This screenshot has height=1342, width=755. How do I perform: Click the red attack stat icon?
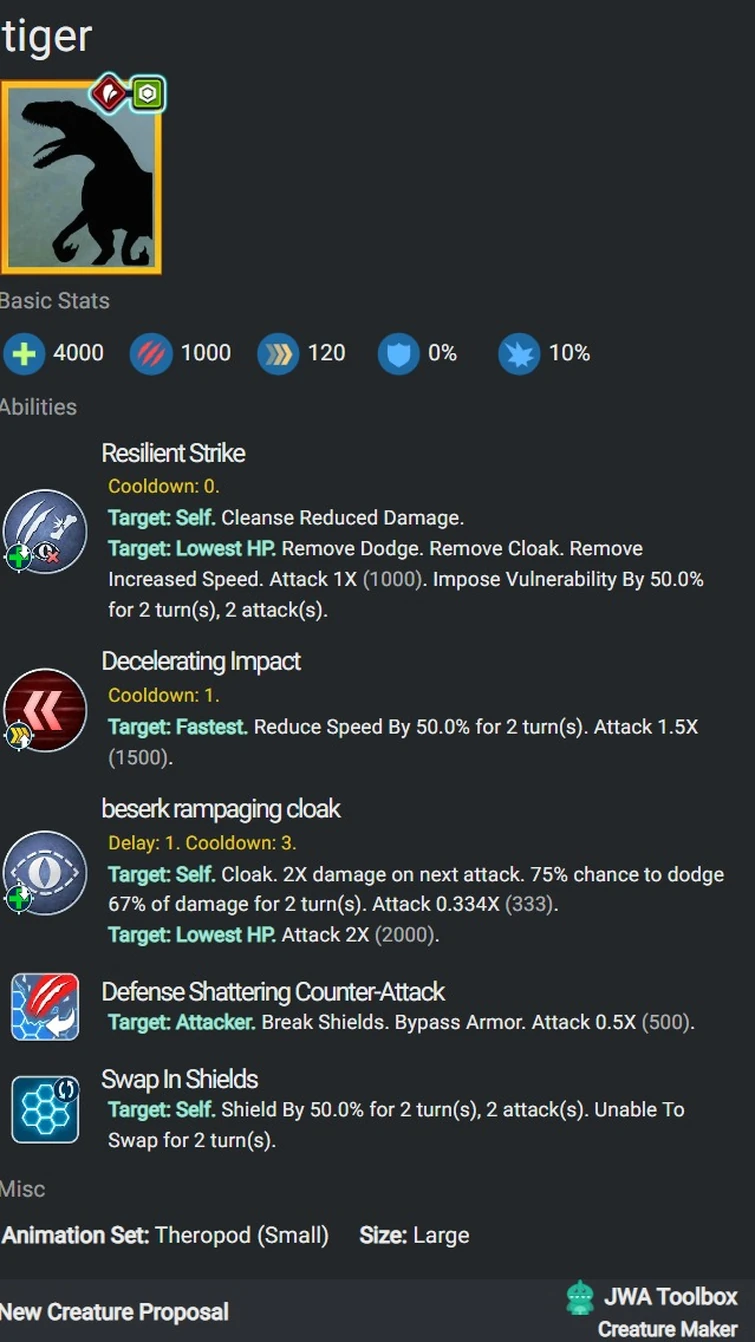click(x=150, y=353)
